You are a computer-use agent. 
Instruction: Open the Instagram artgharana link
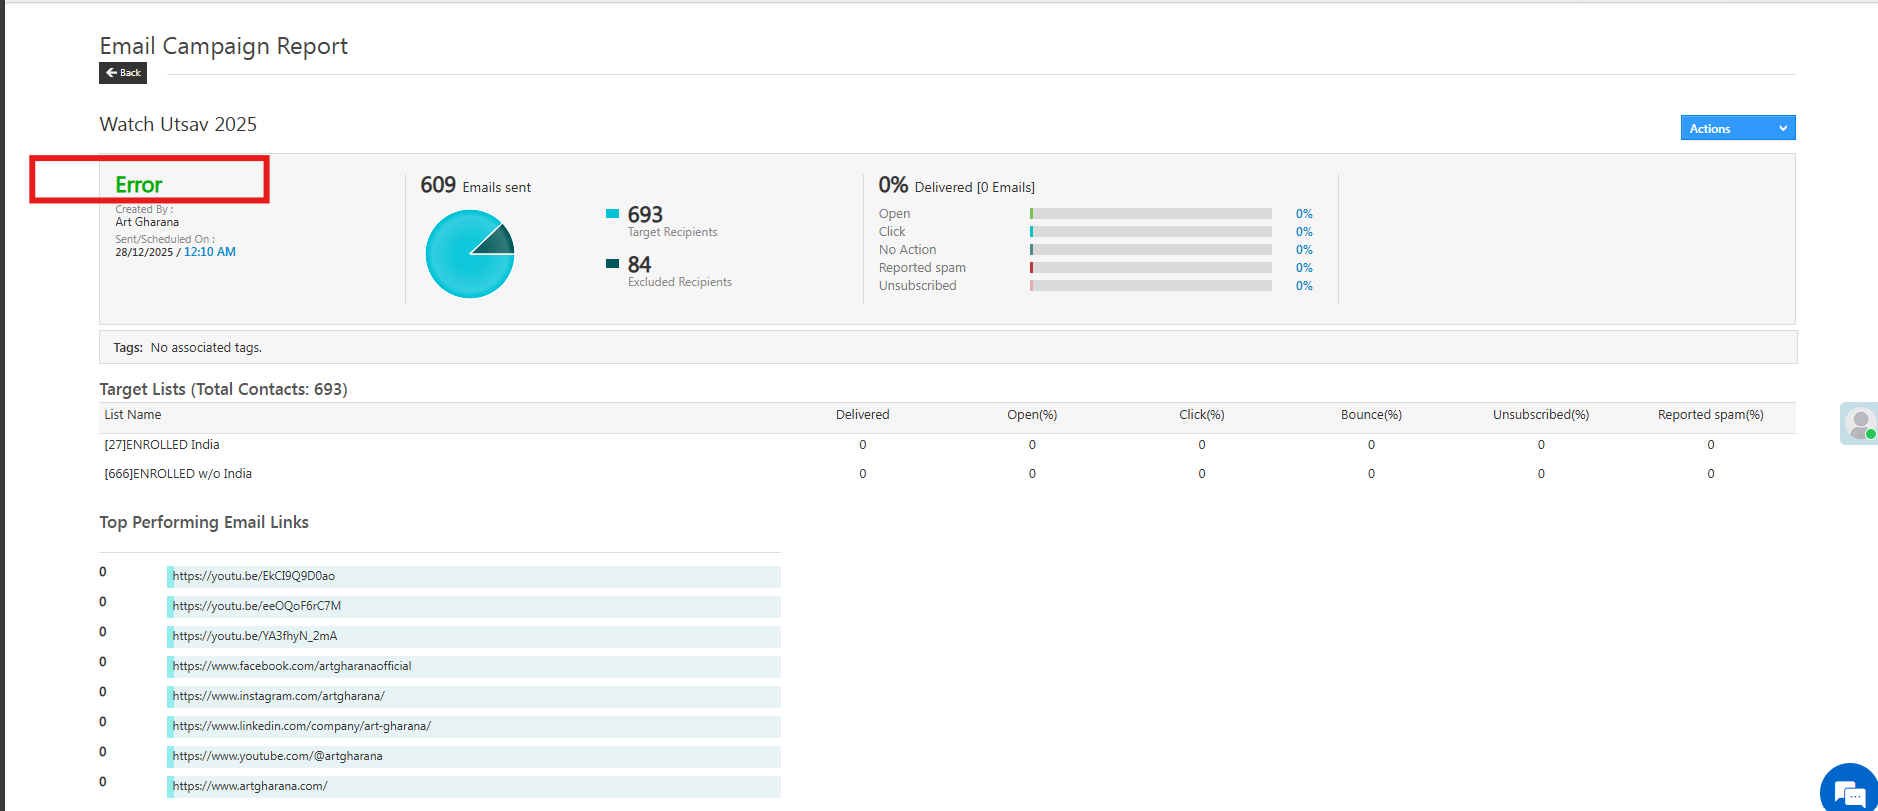pos(278,696)
